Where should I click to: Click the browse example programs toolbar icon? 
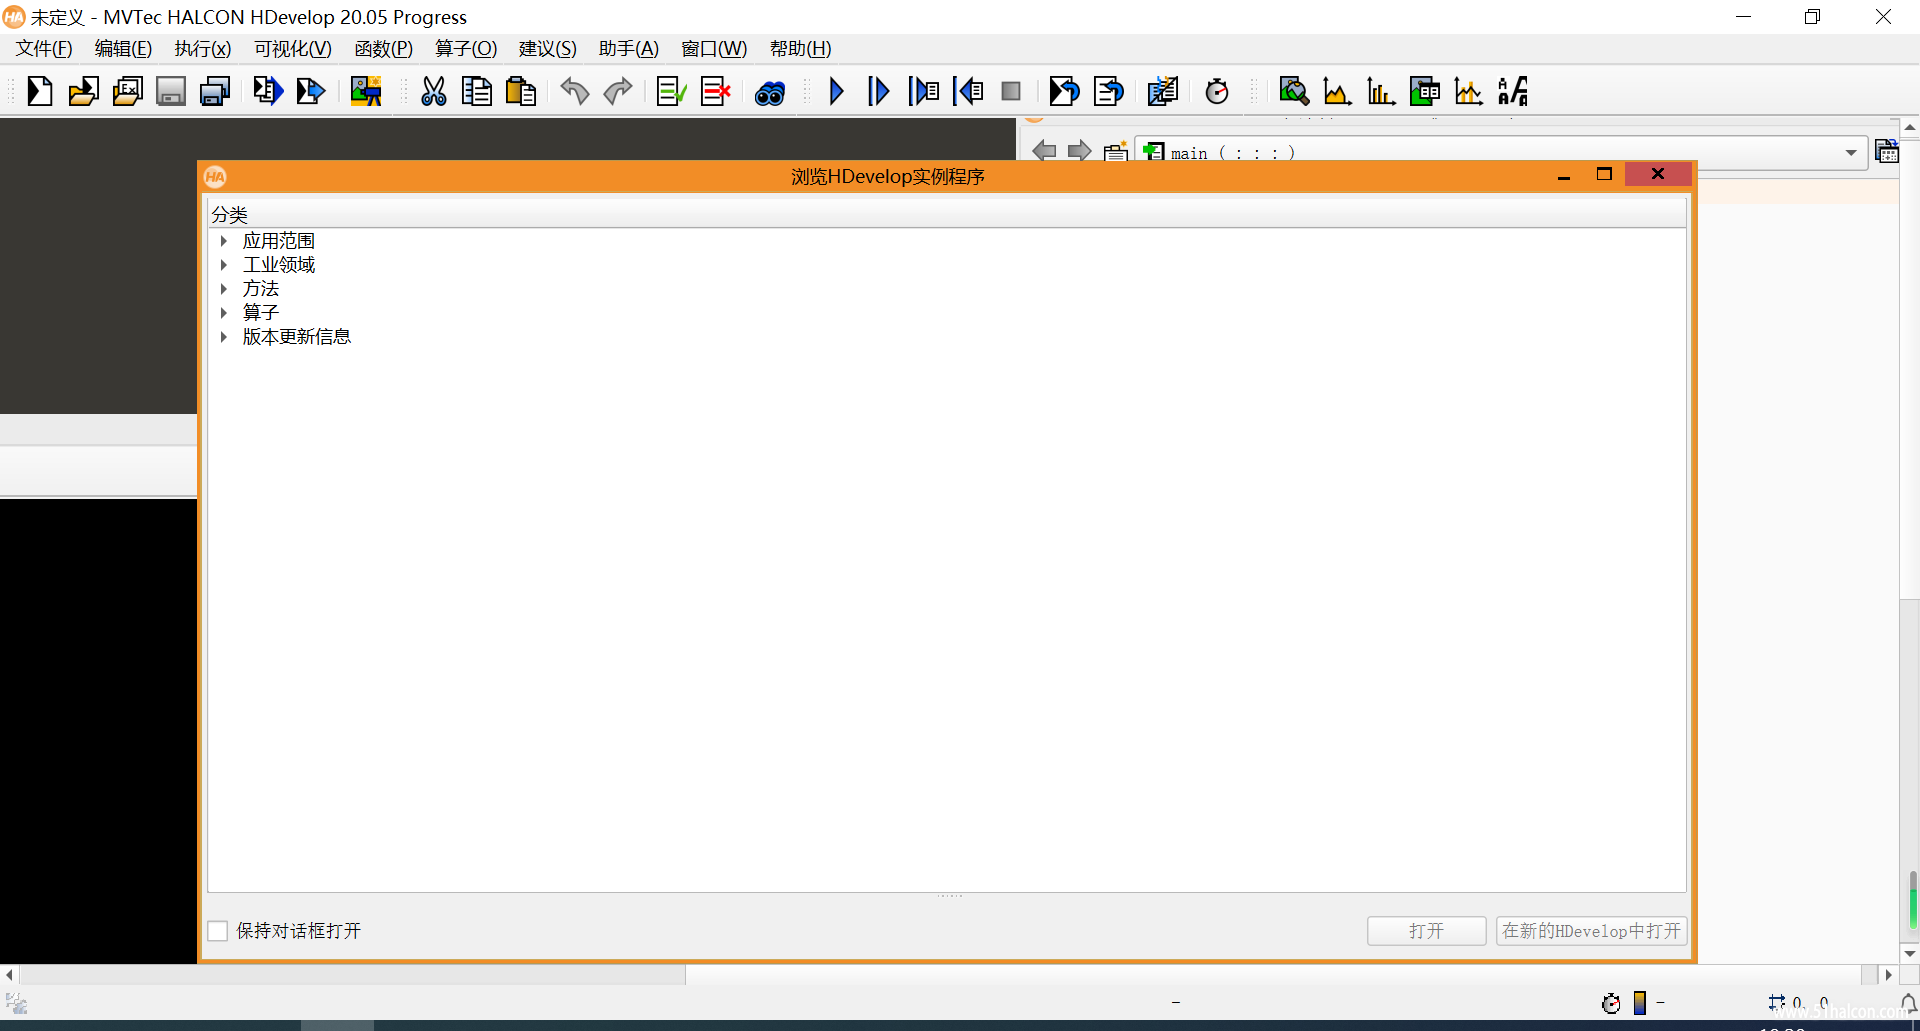(127, 92)
